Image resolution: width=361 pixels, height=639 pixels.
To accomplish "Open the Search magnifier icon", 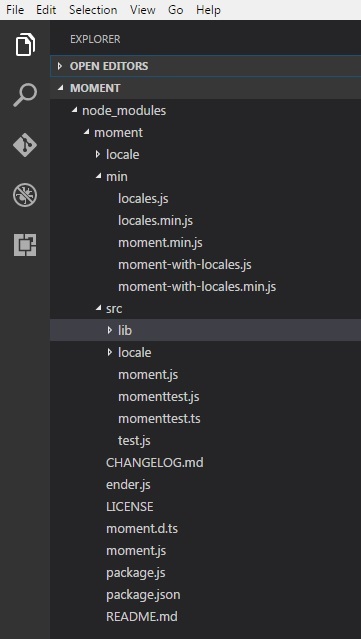I will pyautogui.click(x=25, y=95).
